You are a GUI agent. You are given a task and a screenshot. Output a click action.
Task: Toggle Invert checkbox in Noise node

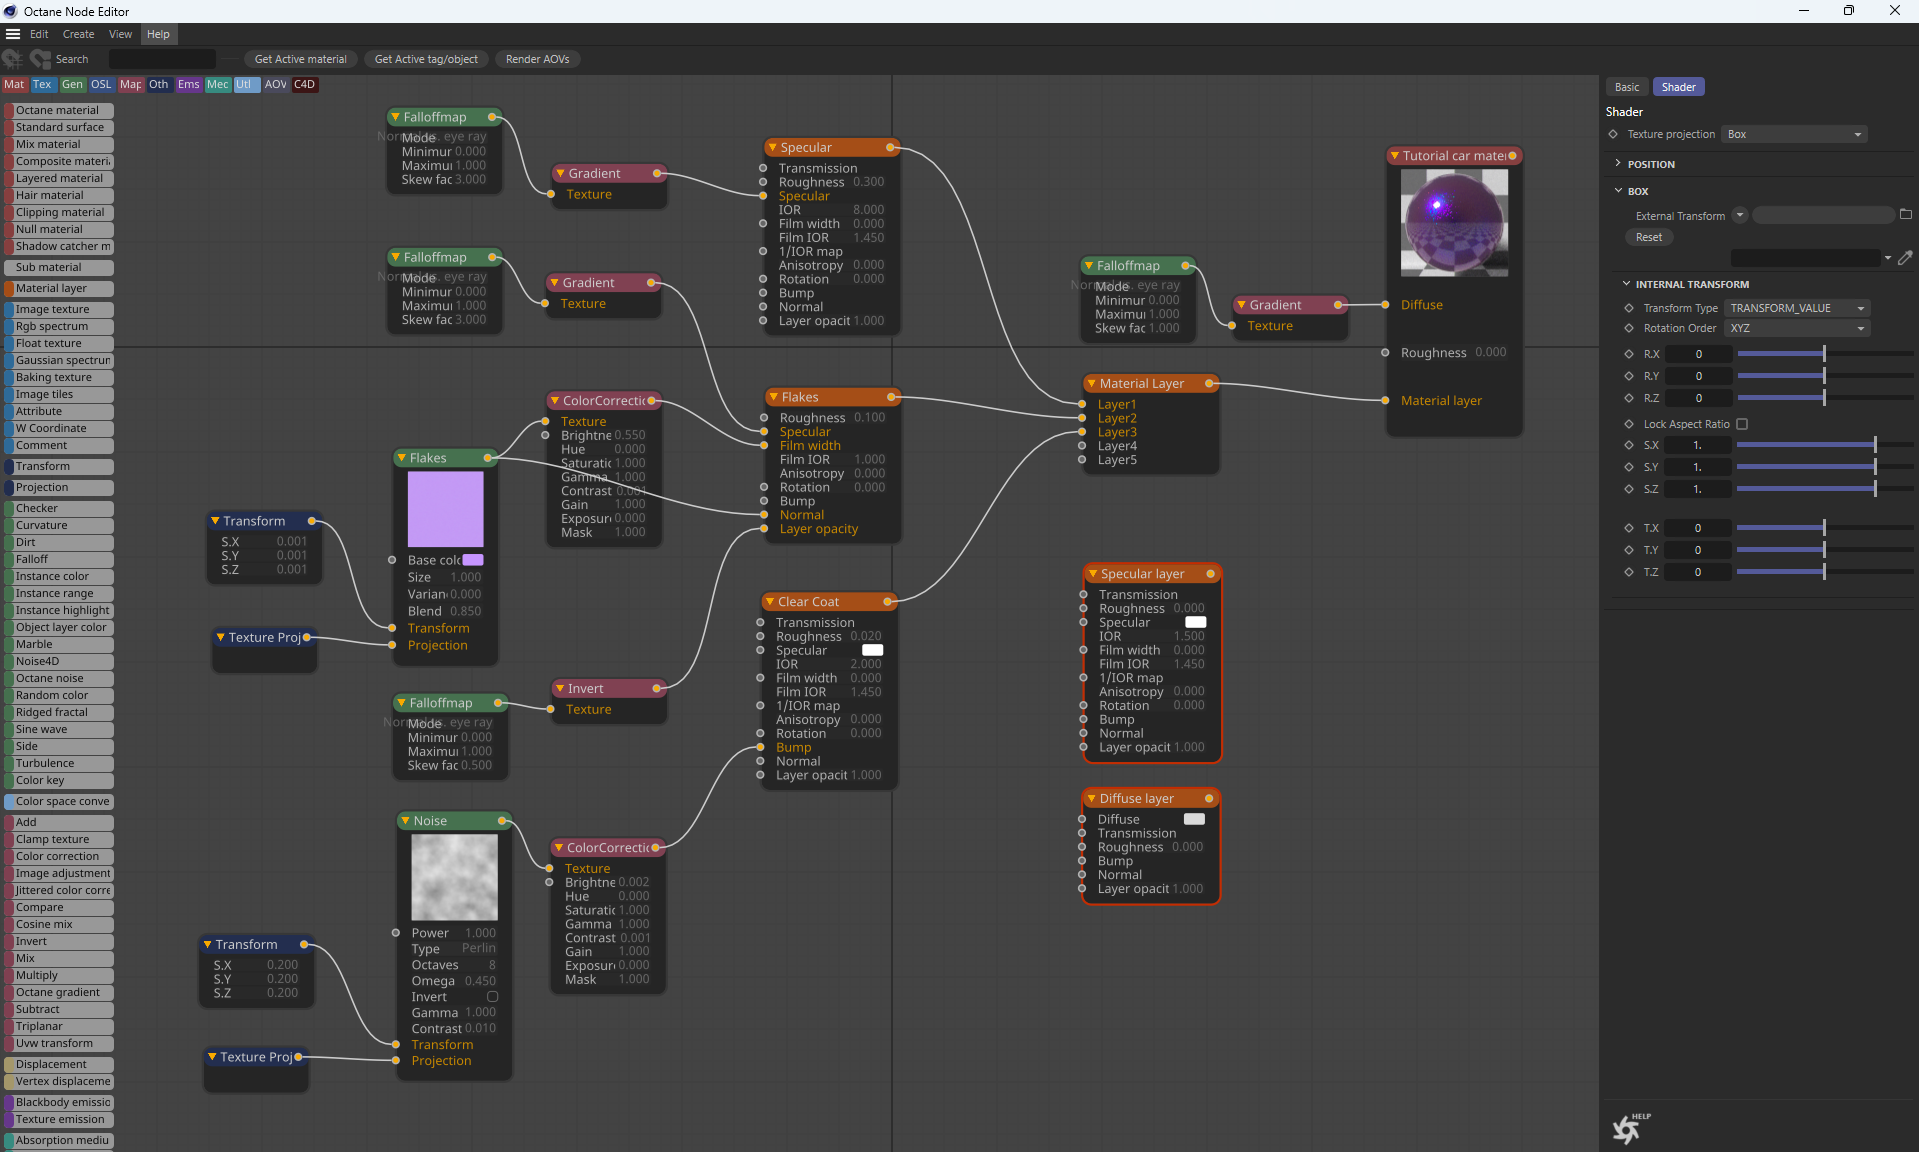tap(492, 997)
